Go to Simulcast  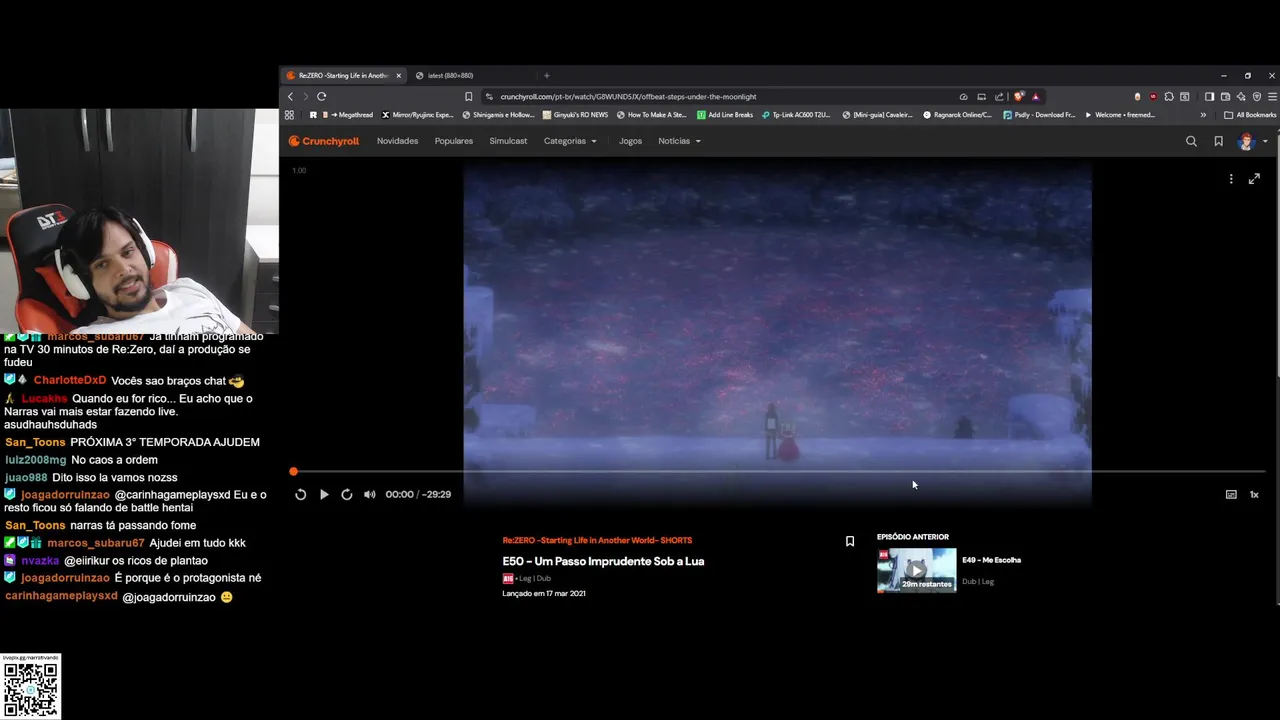point(508,141)
